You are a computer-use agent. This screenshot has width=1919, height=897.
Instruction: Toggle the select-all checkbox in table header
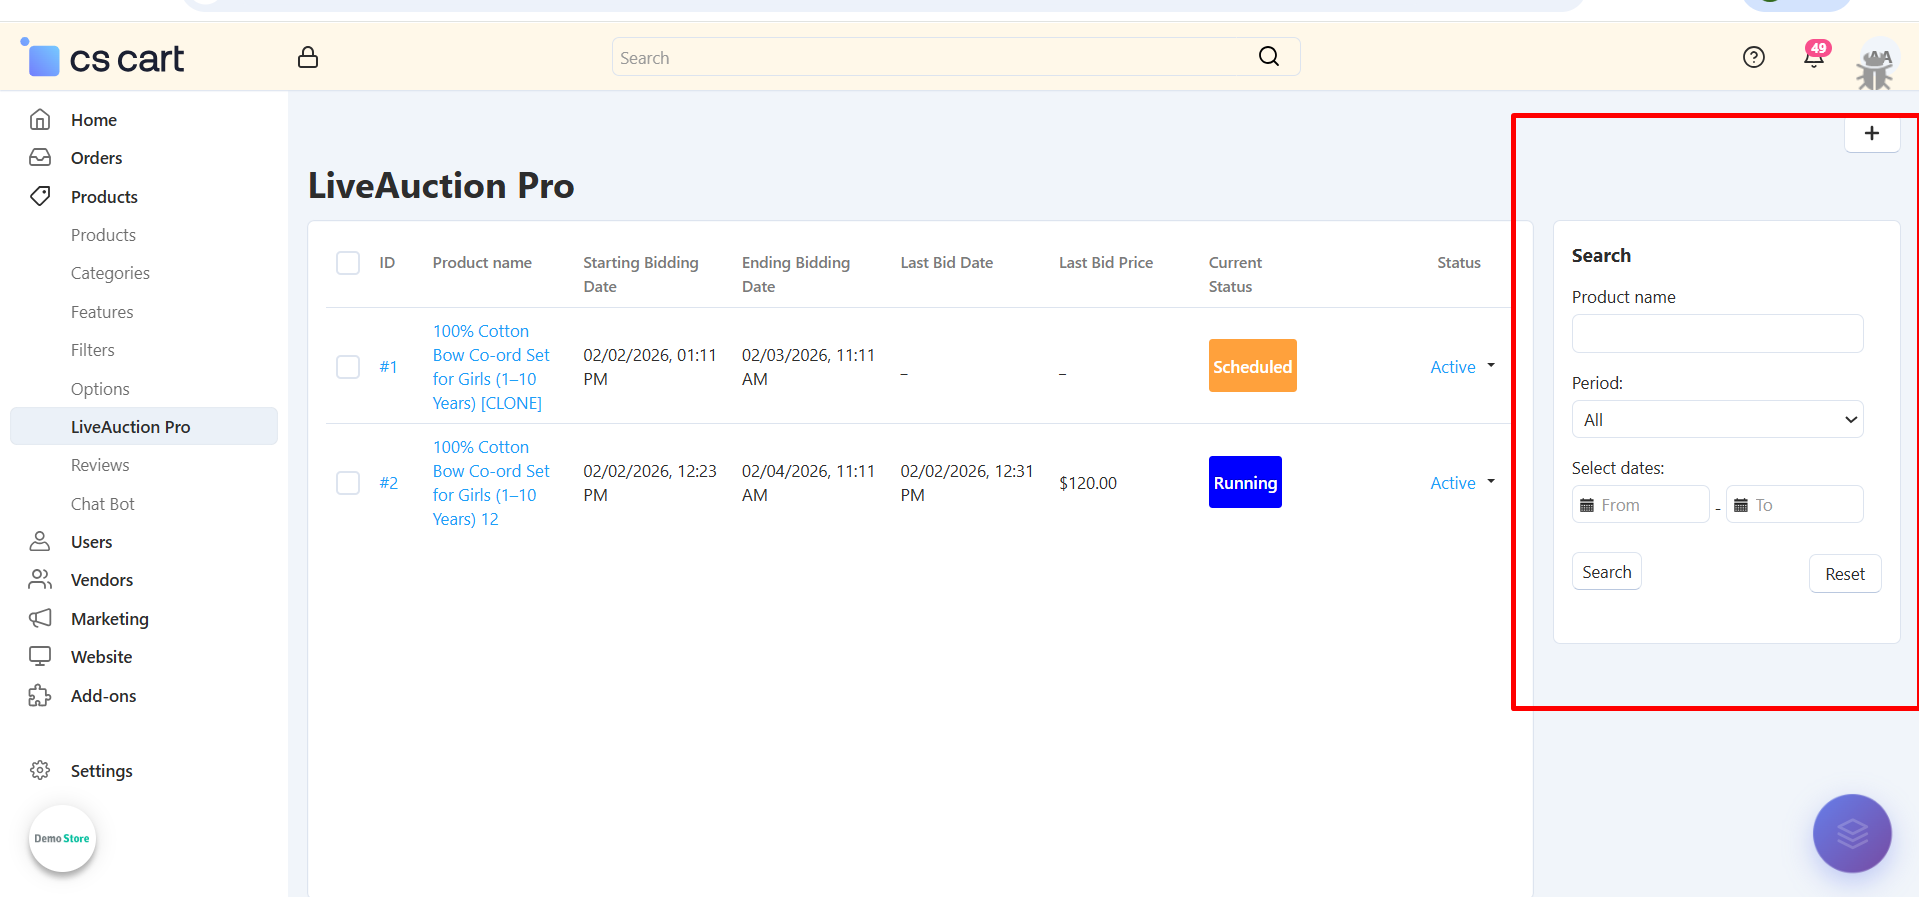(x=348, y=263)
